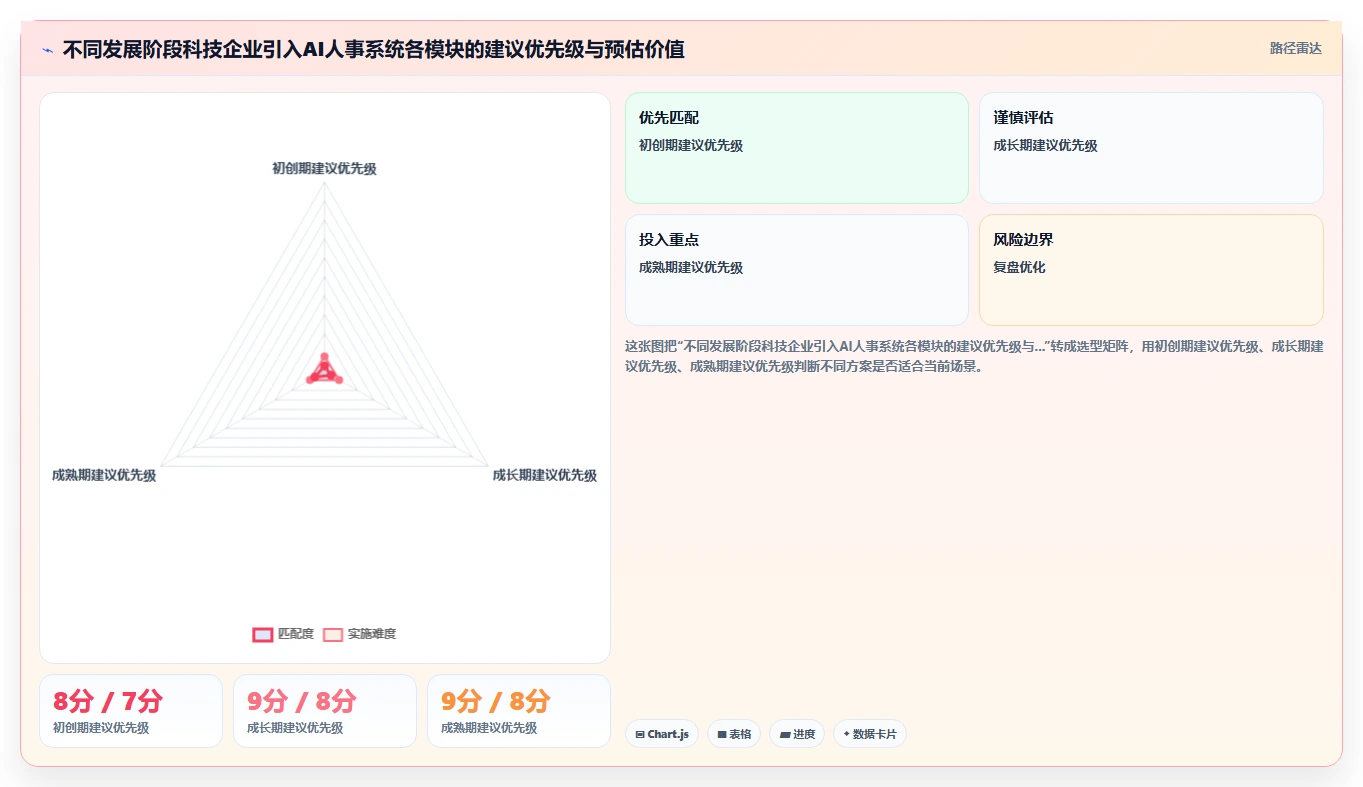Click the 匹配度 legend label
Viewport: 1363px width, 787px height.
click(296, 634)
